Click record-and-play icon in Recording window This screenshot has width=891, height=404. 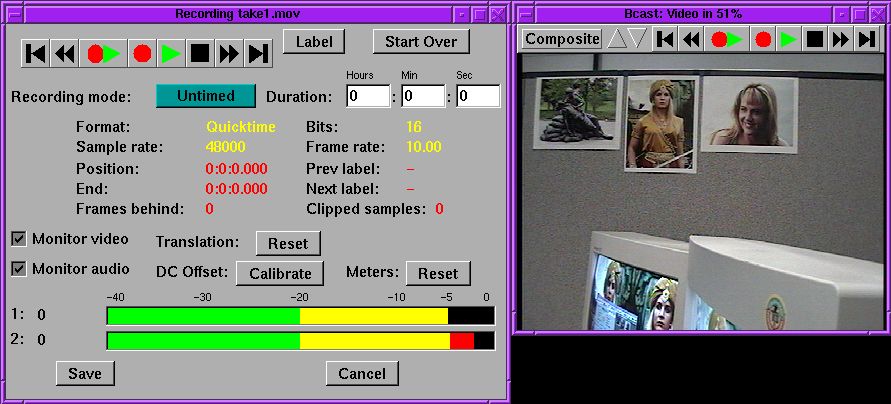click(102, 54)
